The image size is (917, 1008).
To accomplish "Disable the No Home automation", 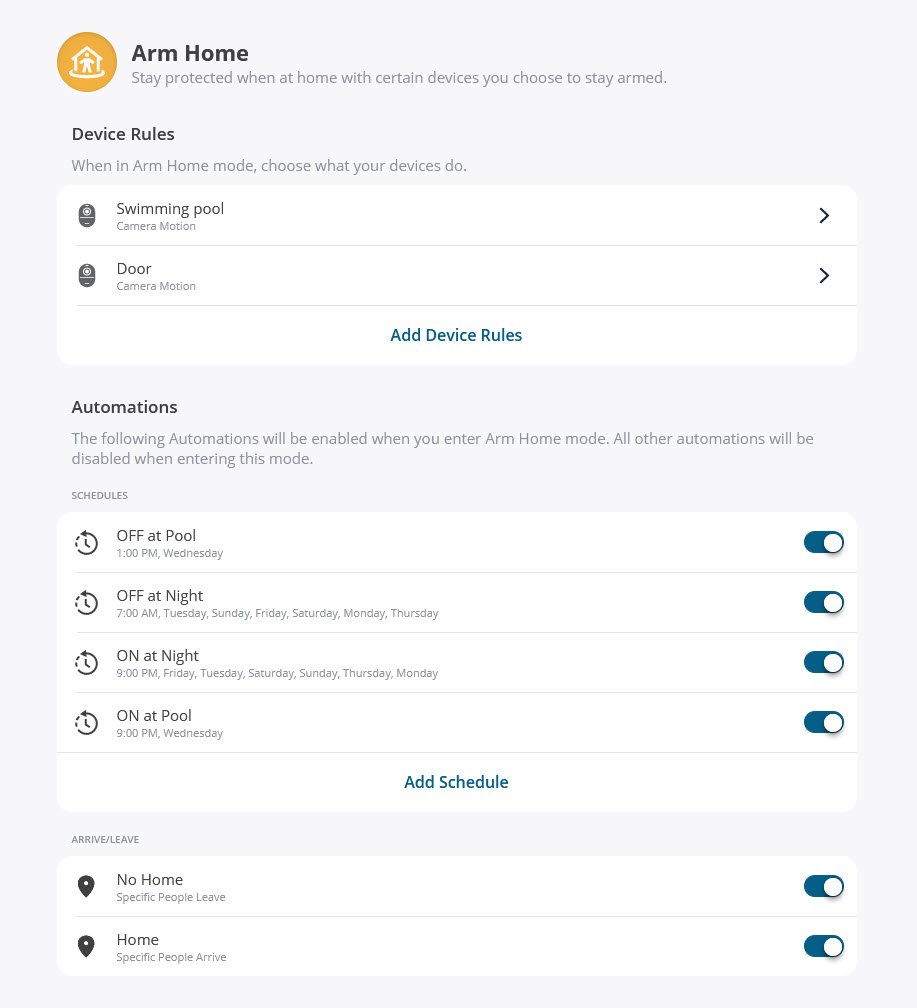I will coord(823,886).
